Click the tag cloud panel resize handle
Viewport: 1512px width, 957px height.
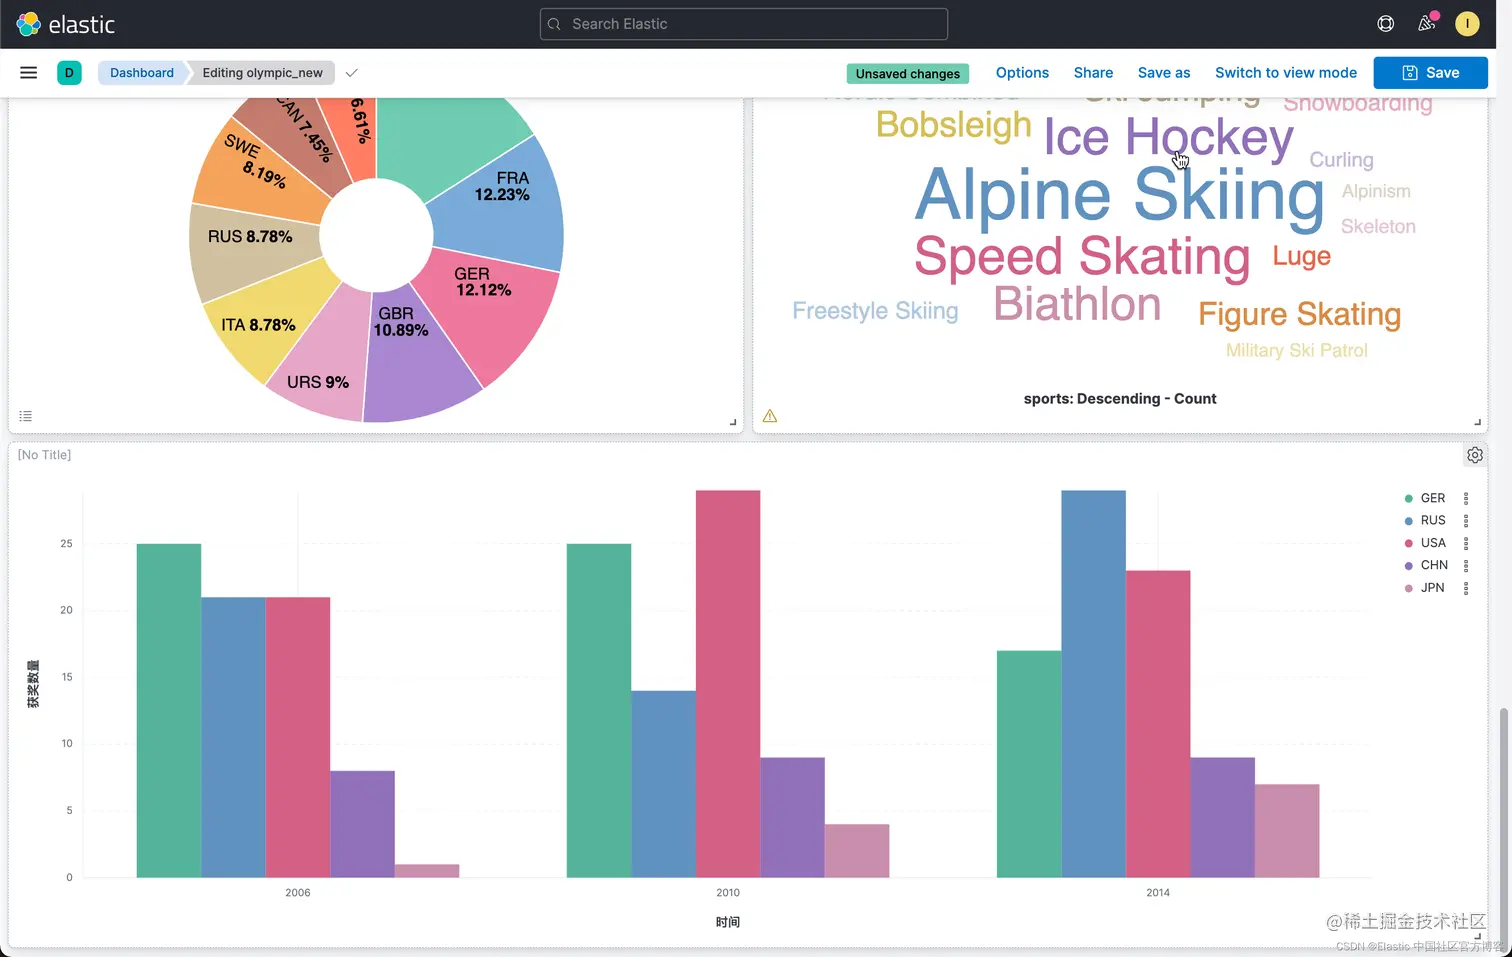[x=1477, y=422]
